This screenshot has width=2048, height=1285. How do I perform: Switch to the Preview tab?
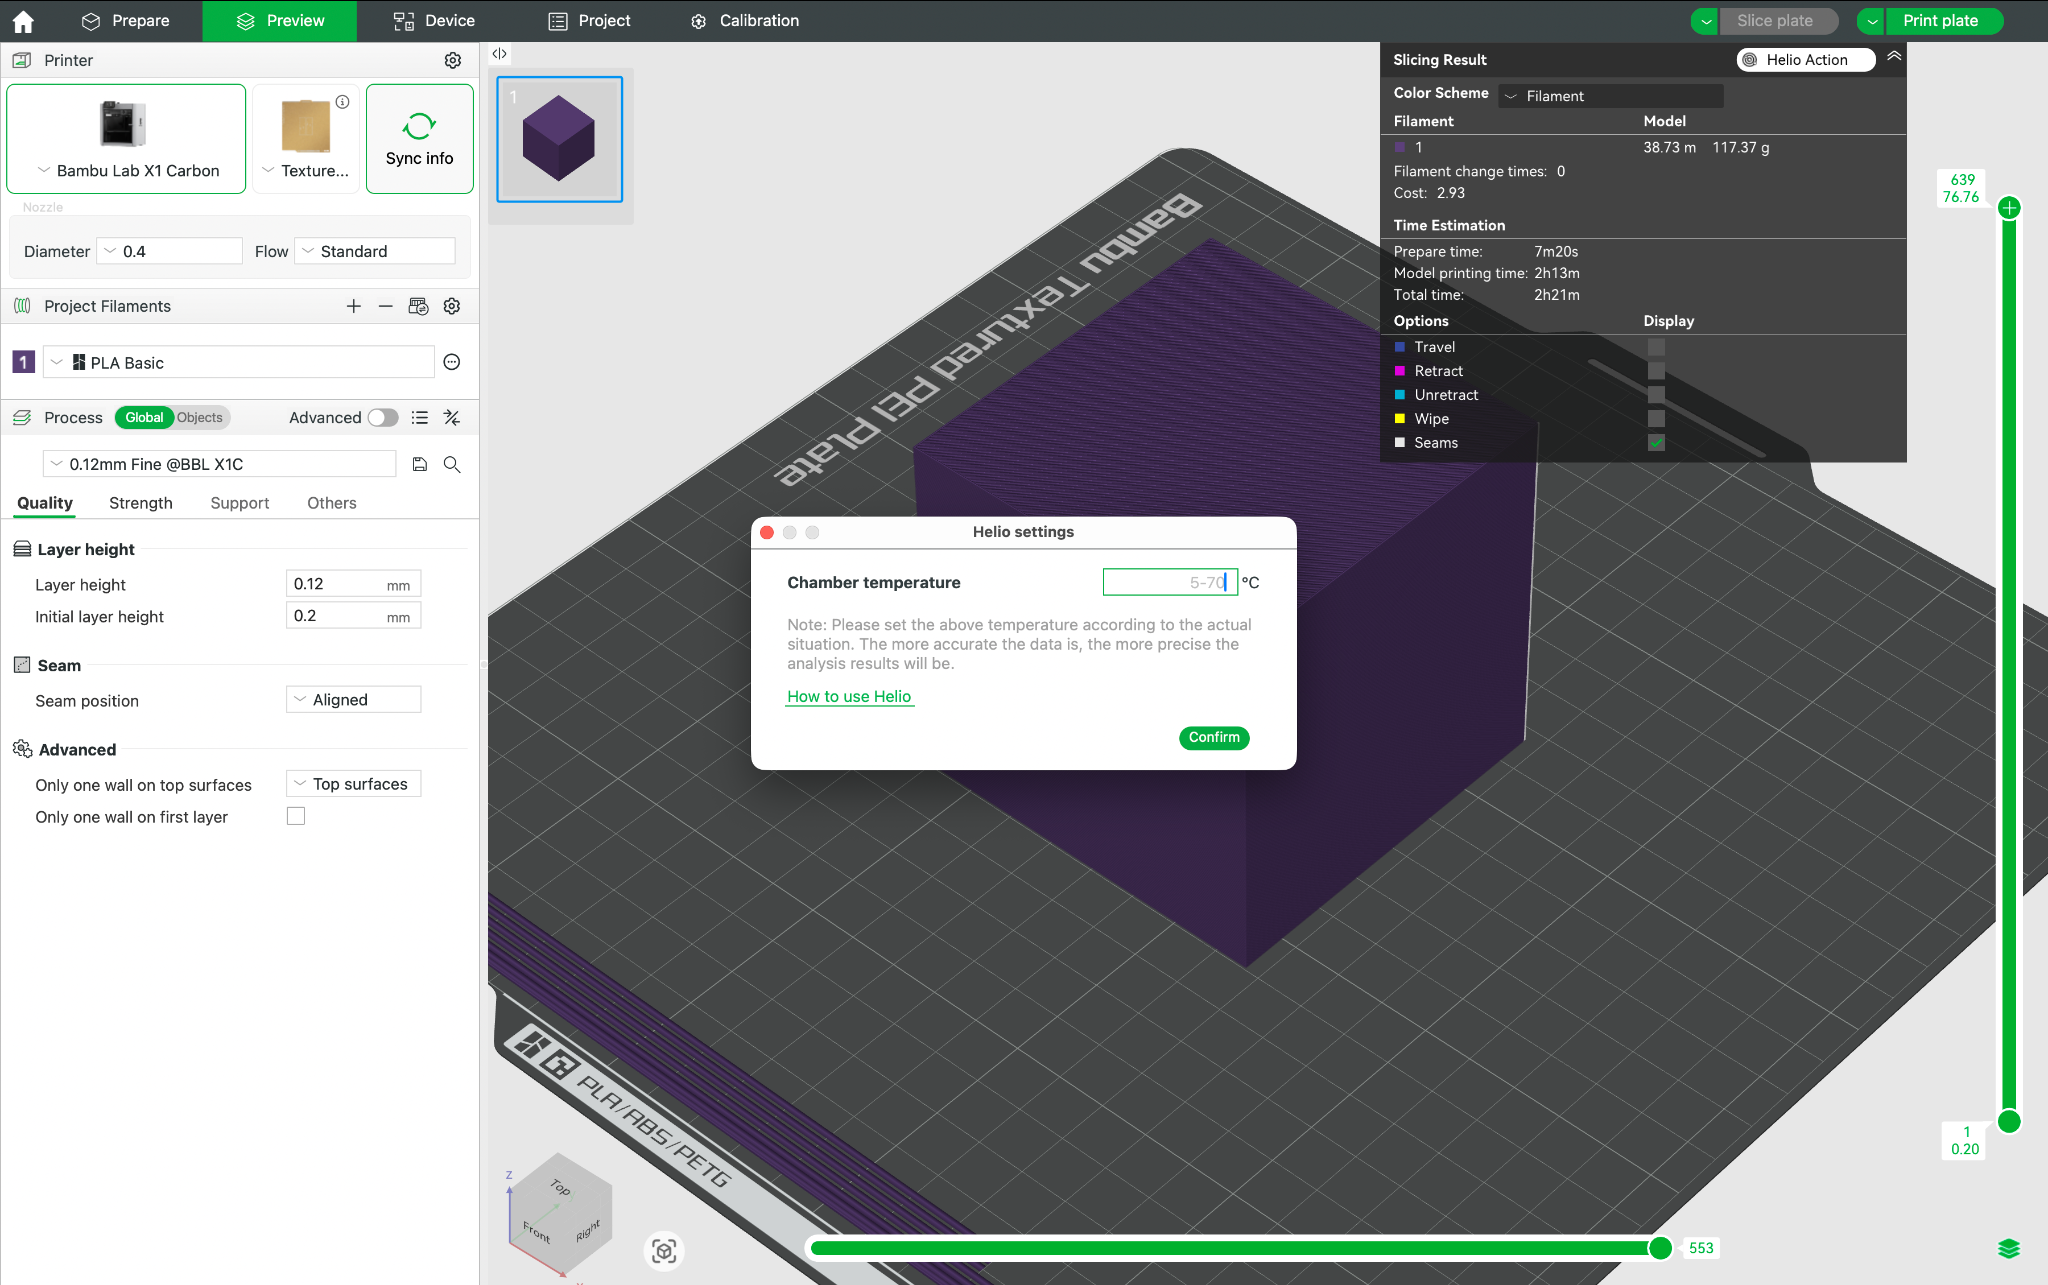[280, 21]
